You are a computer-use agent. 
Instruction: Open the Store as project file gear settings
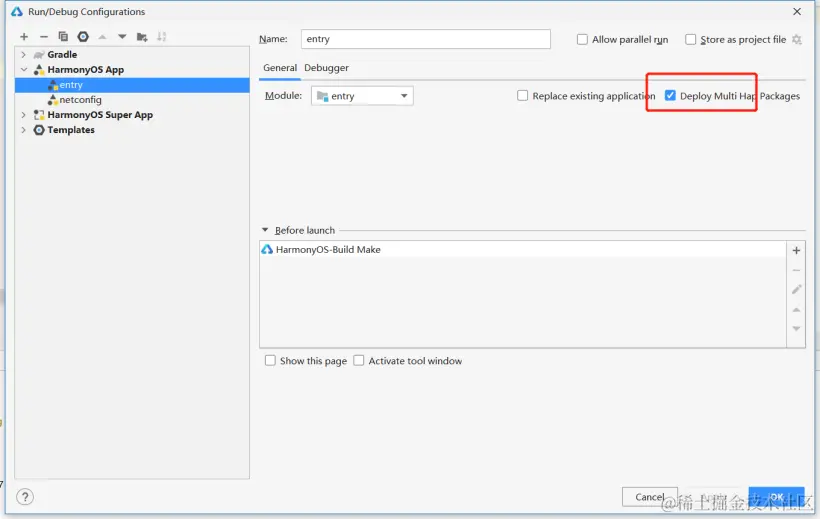[796, 39]
